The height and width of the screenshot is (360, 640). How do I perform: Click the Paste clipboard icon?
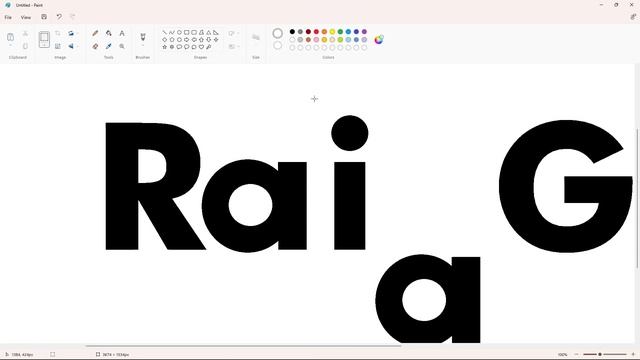(11, 37)
